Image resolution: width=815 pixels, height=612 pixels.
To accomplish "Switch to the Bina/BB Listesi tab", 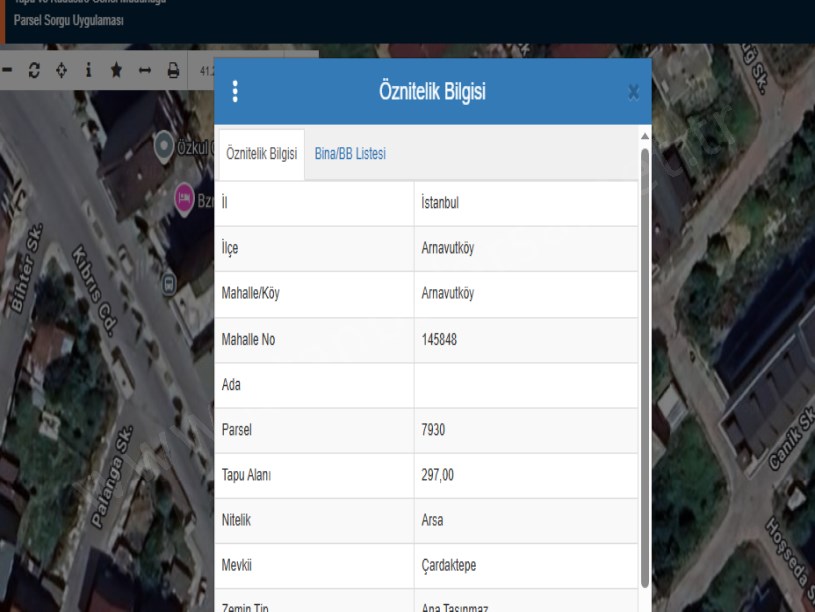I will tap(350, 154).
